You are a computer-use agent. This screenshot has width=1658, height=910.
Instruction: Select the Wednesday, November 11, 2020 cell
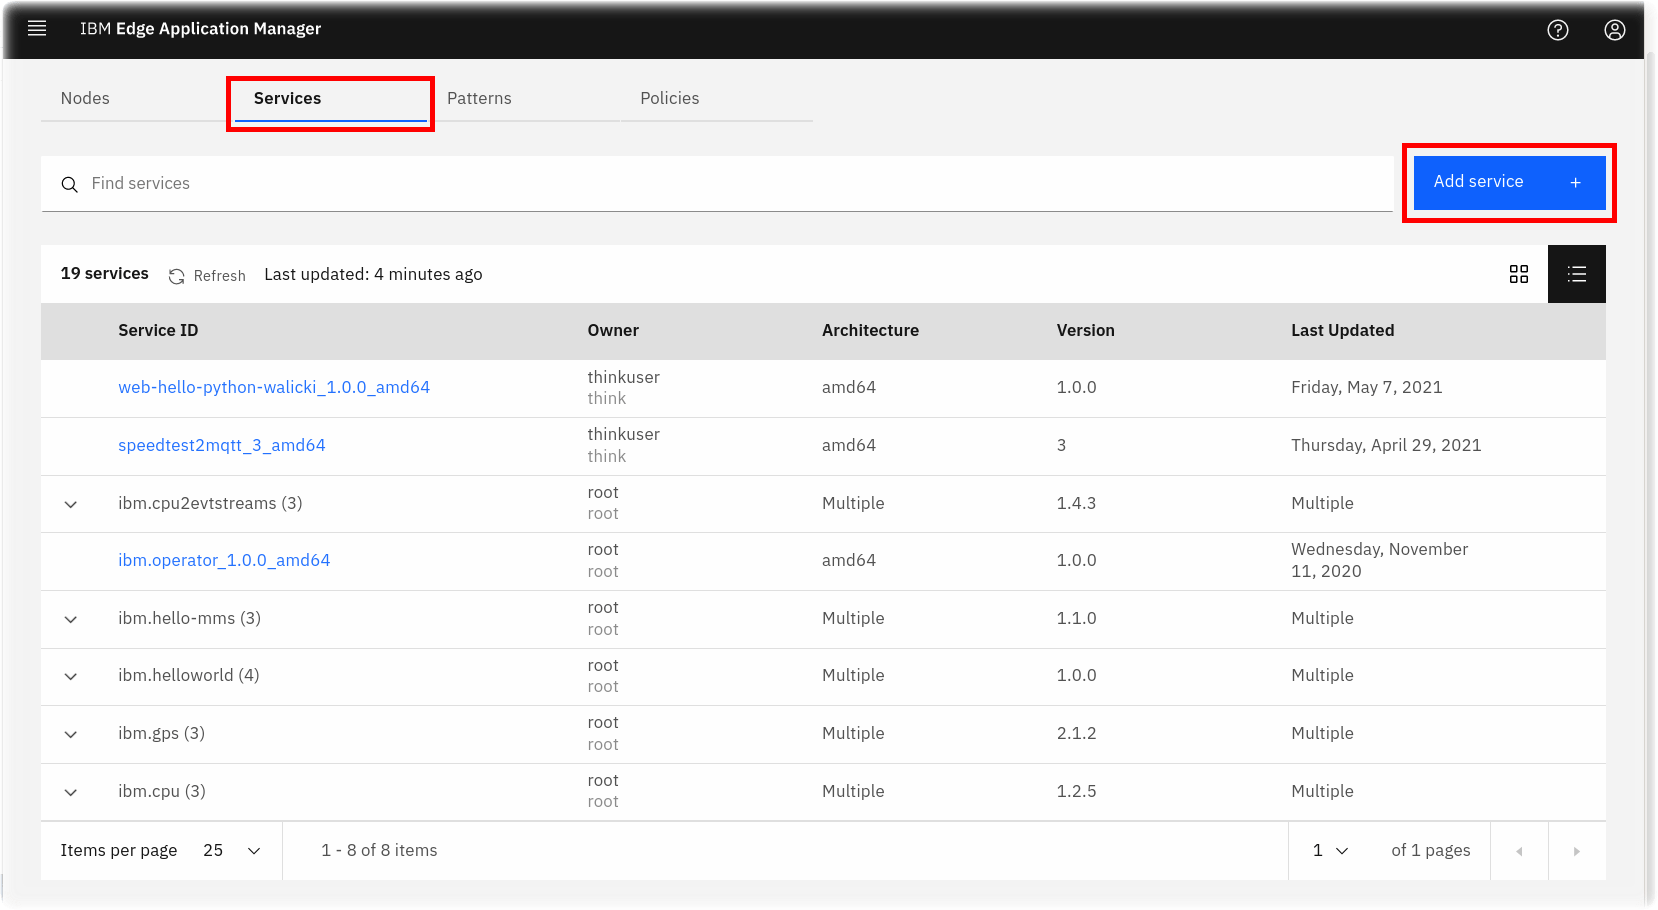[1379, 560]
